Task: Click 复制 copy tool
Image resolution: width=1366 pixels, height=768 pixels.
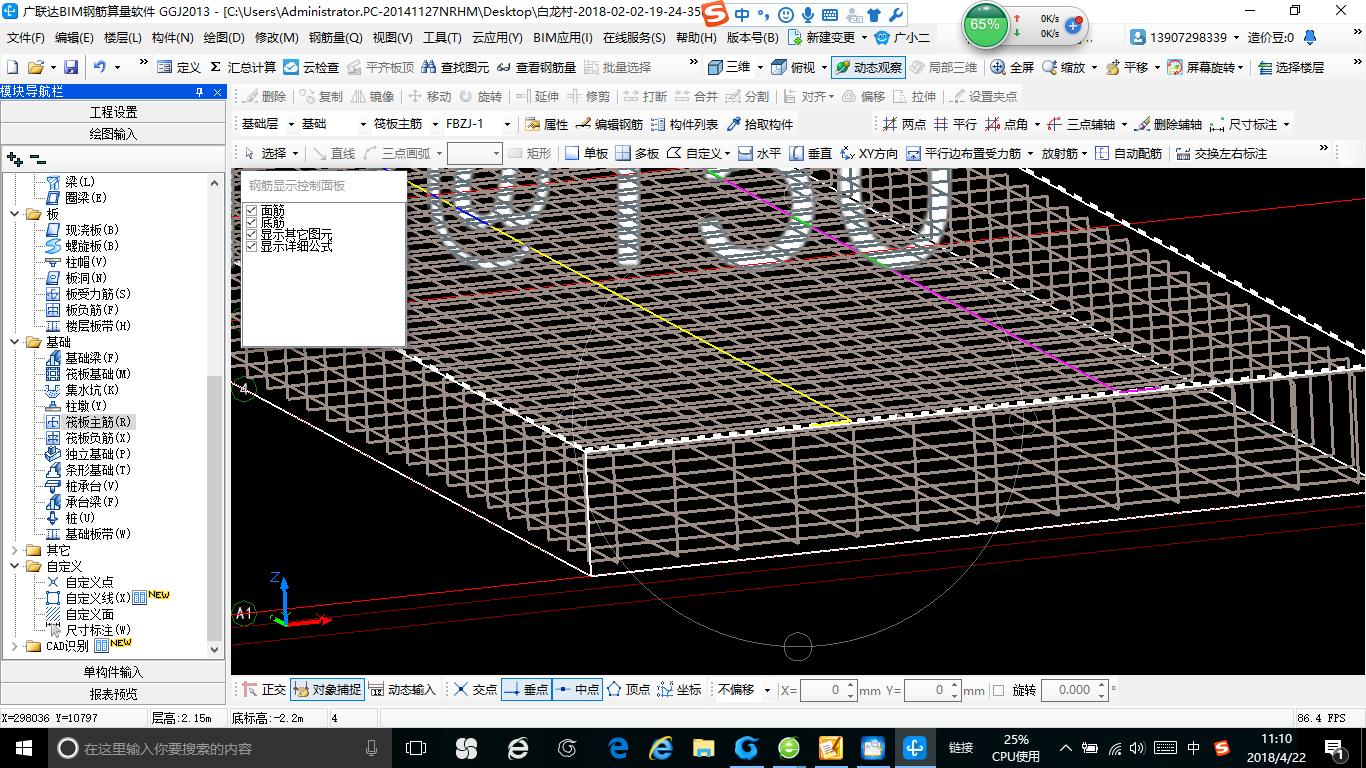Action: [320, 96]
